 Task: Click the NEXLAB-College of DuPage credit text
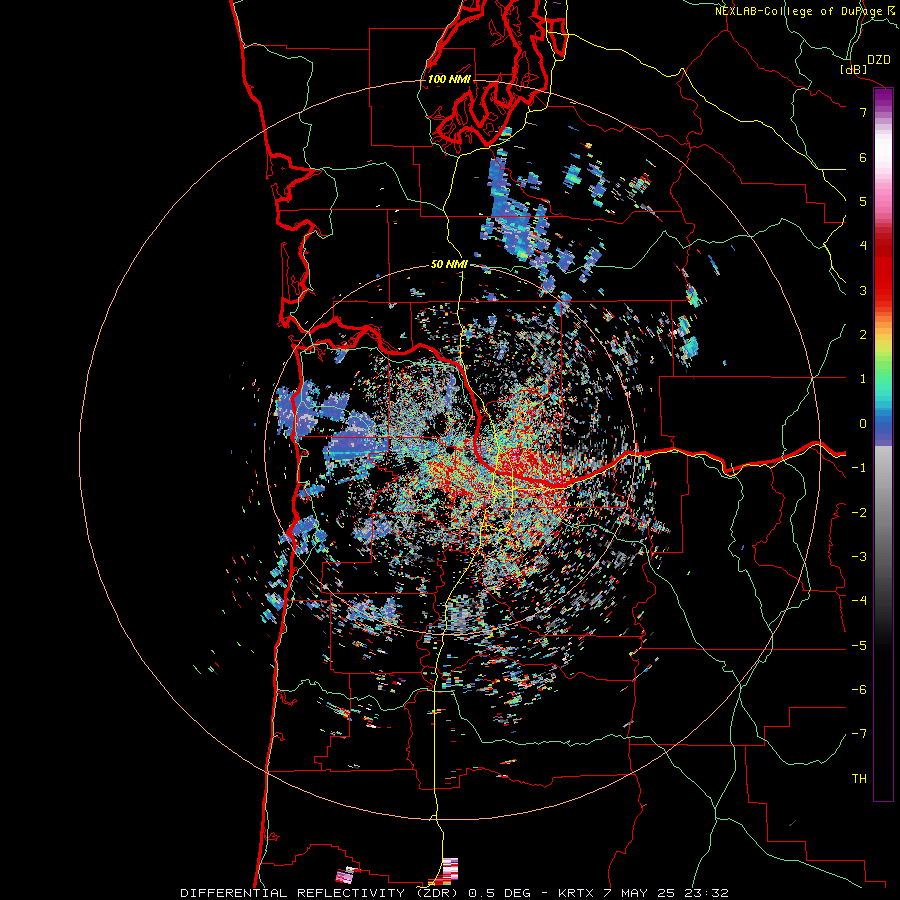pyautogui.click(x=800, y=11)
